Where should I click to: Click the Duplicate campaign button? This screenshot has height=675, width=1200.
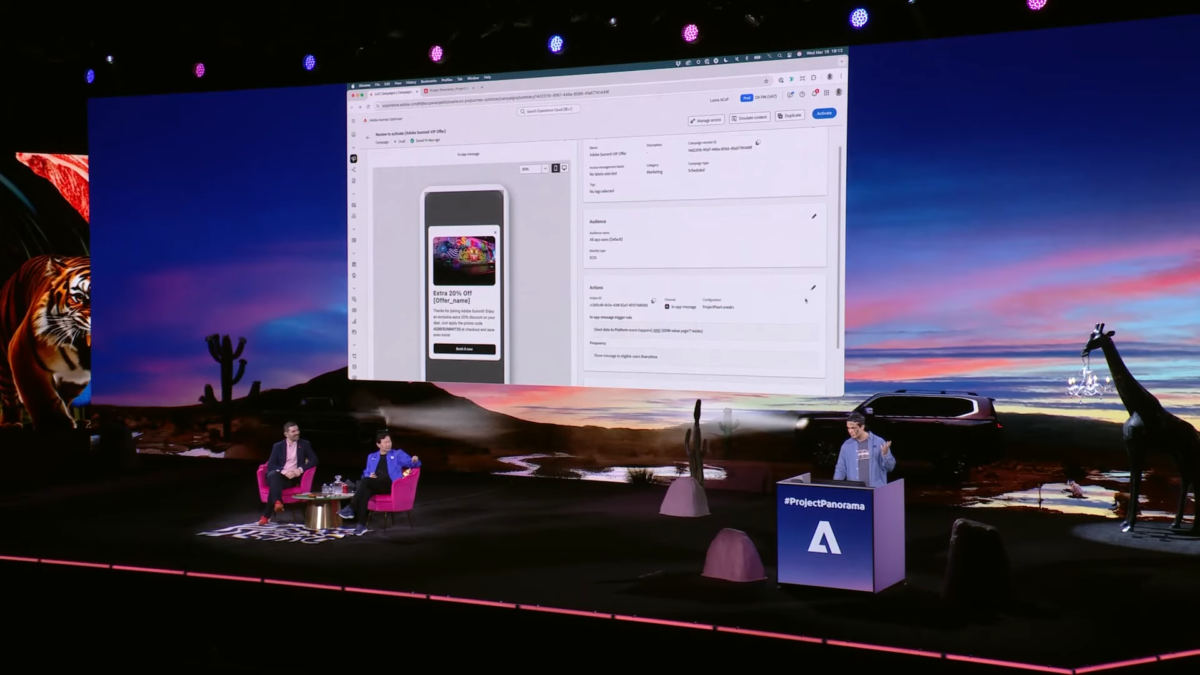coord(790,115)
